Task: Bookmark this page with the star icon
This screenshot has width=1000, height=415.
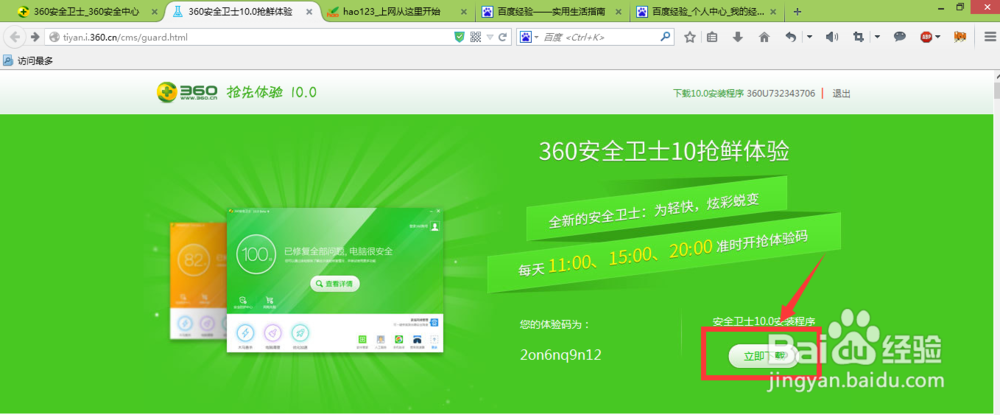Action: 689,38
